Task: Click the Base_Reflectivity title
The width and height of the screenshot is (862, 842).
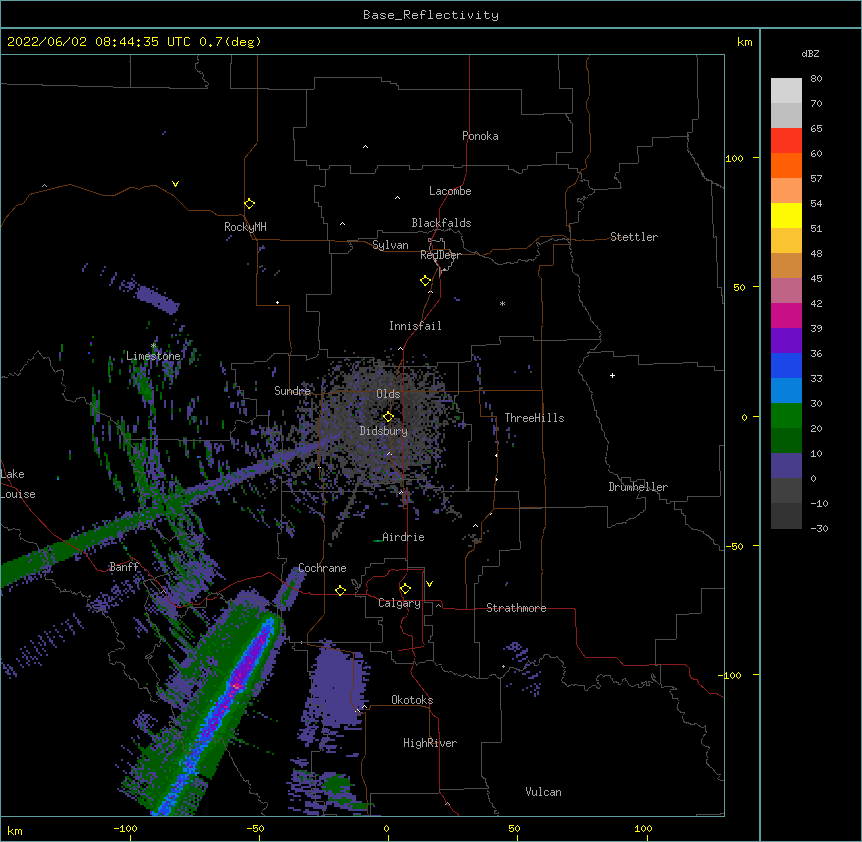Action: [431, 15]
